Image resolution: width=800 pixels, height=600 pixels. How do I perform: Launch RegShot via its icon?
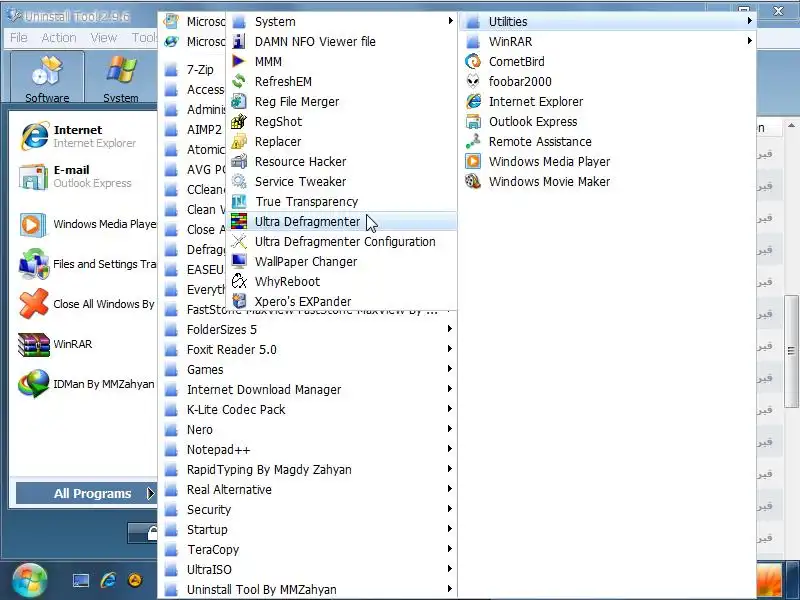(239, 121)
